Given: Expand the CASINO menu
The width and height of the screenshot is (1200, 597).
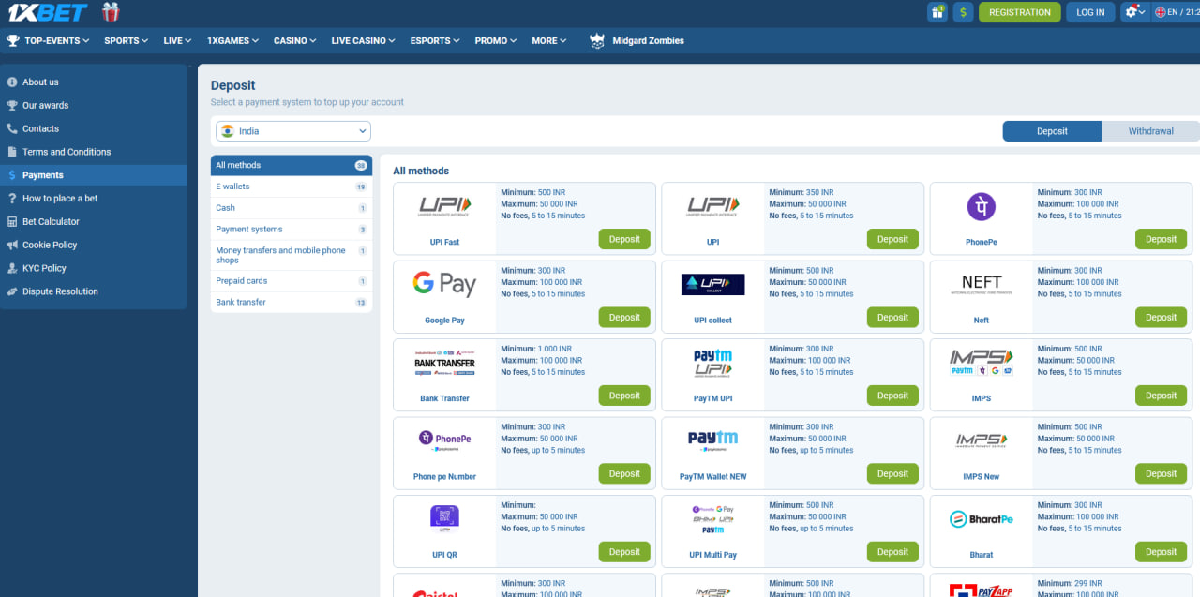Looking at the screenshot, I should pyautogui.click(x=295, y=41).
